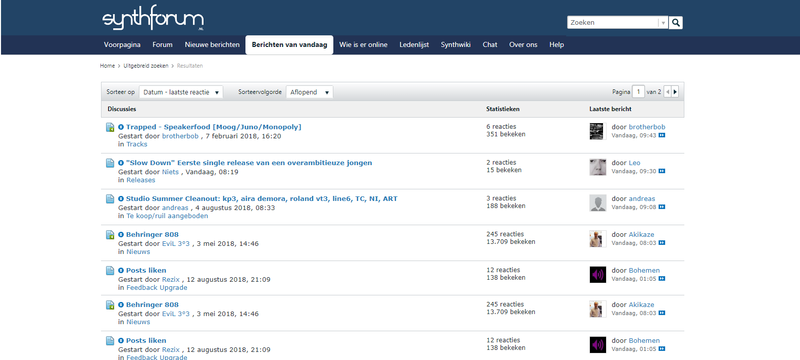Go to last post in Trapped thread
The width and height of the screenshot is (800, 360).
[662, 136]
